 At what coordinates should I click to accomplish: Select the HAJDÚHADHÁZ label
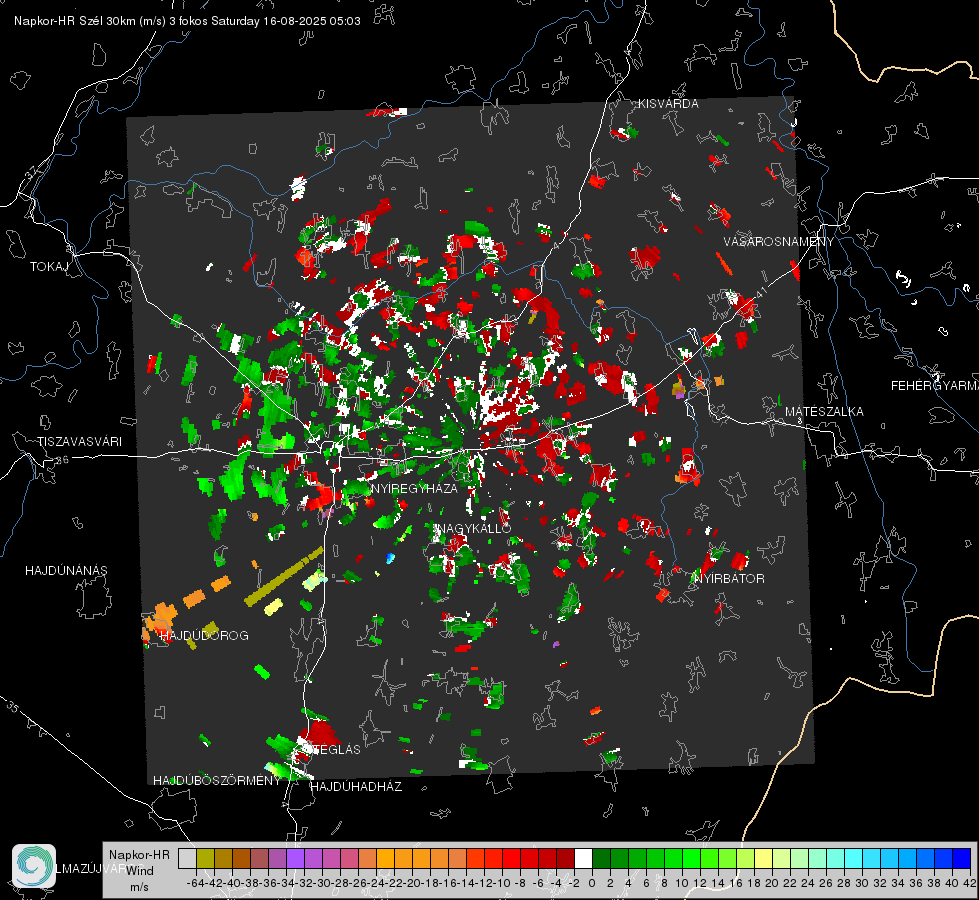tap(356, 786)
